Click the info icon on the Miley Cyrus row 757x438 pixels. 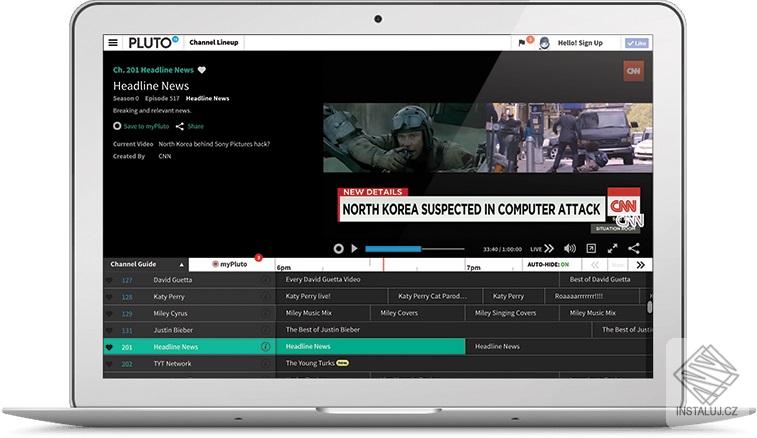coord(266,313)
